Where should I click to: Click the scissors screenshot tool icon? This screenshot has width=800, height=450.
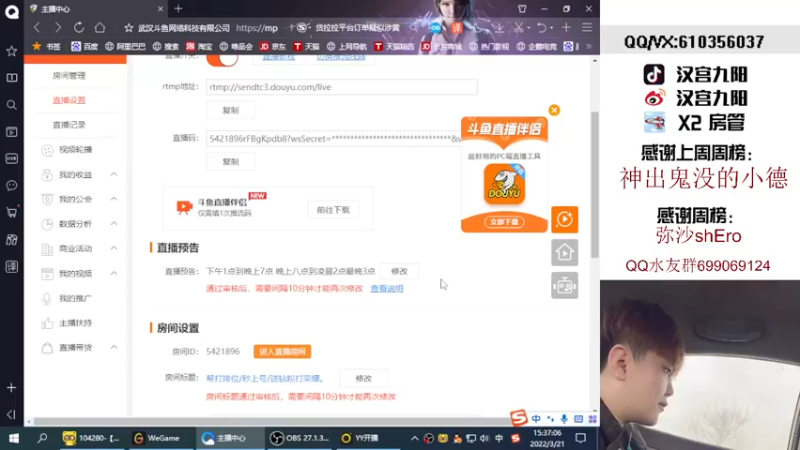[519, 28]
